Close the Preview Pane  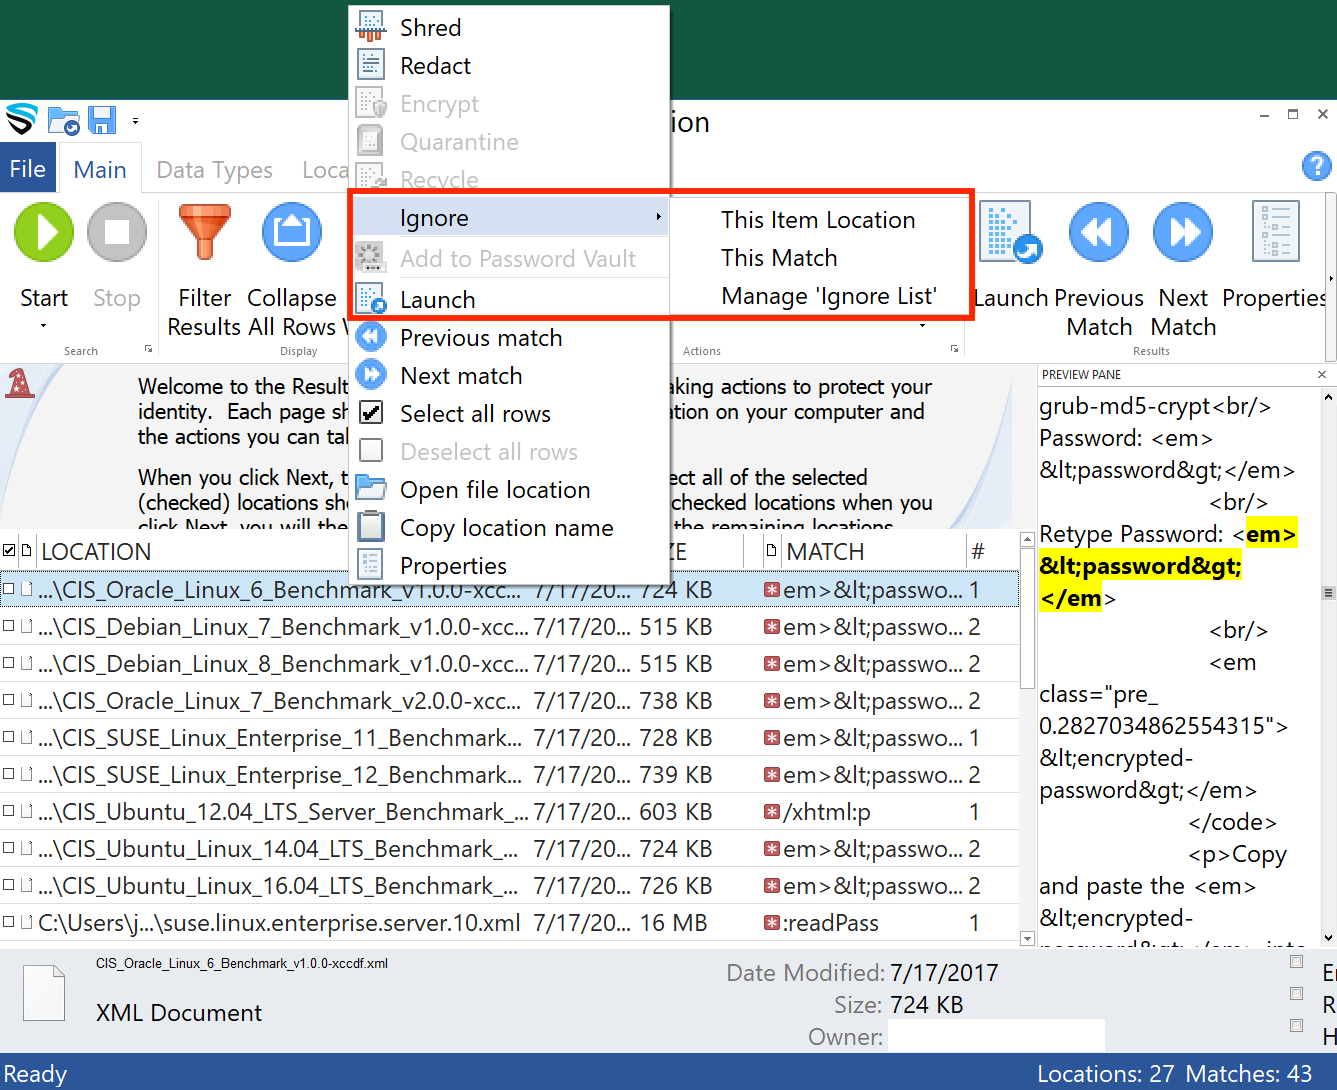click(x=1322, y=374)
